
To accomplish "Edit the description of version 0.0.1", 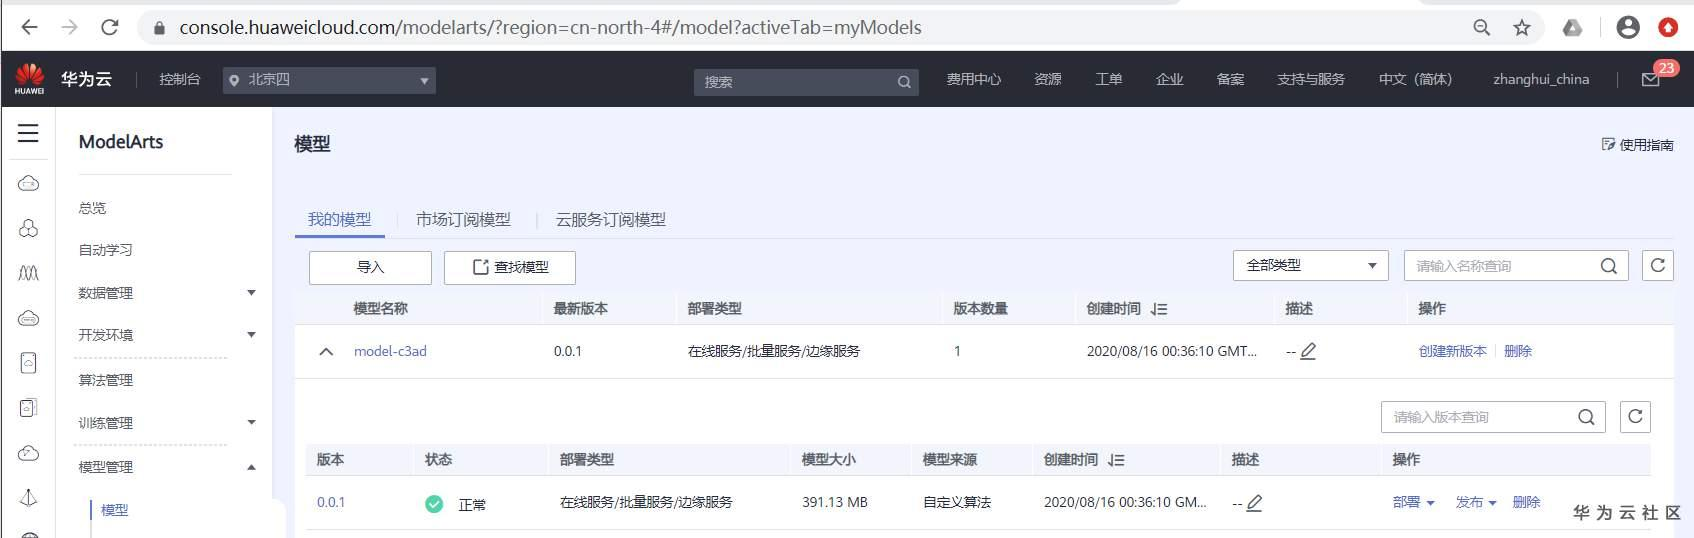I will (1254, 503).
